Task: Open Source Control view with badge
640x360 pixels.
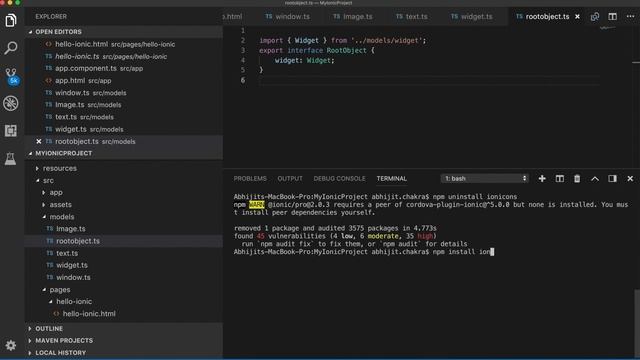Action: tap(11, 76)
